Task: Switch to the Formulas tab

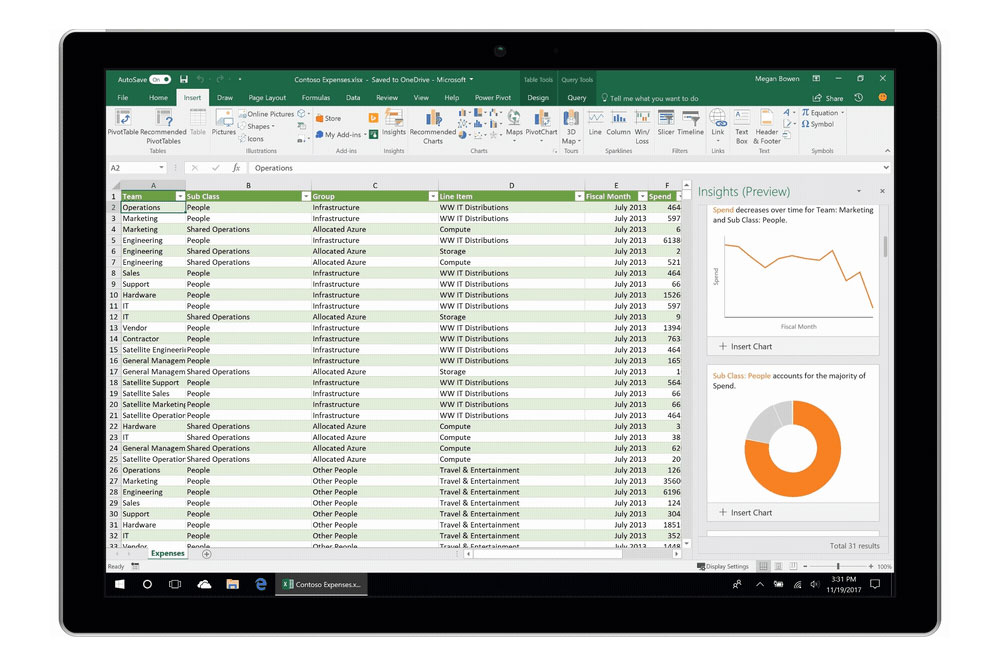Action: 316,98
